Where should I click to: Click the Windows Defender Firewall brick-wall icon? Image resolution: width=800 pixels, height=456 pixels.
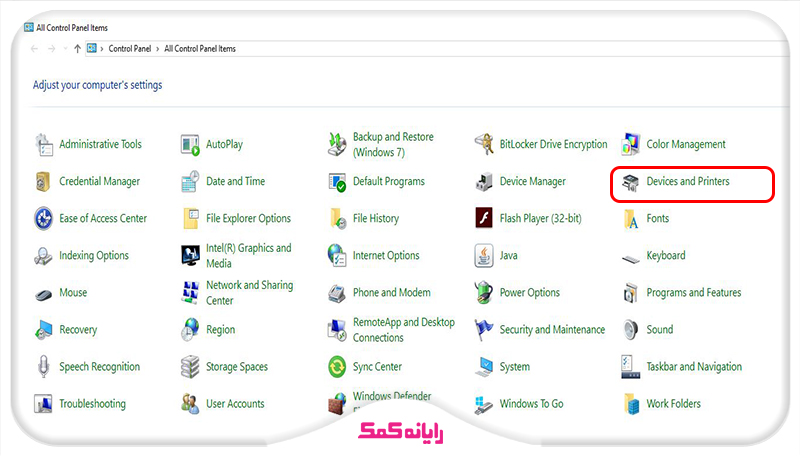click(x=337, y=403)
